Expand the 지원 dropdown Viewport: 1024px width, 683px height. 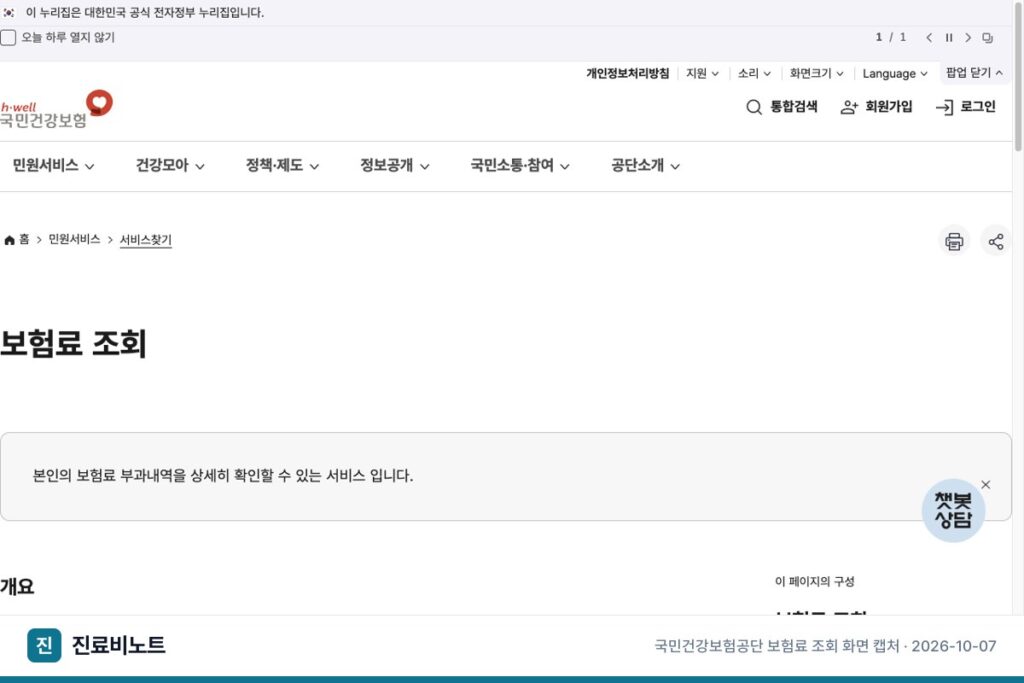(703, 73)
